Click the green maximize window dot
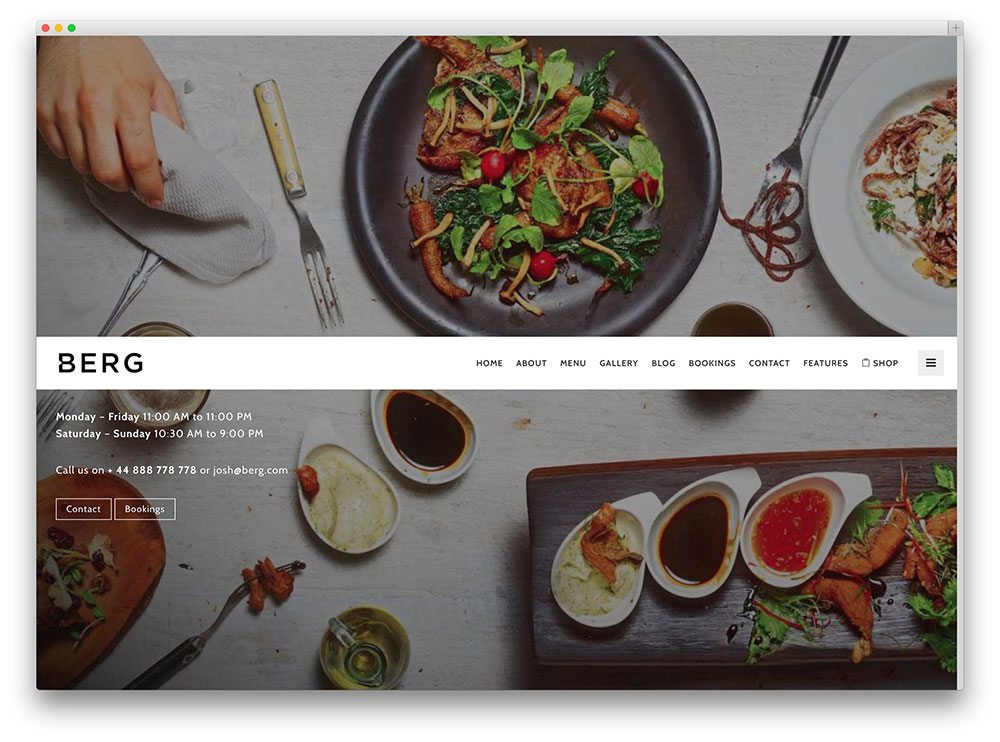The width and height of the screenshot is (1000, 742). 71,28
